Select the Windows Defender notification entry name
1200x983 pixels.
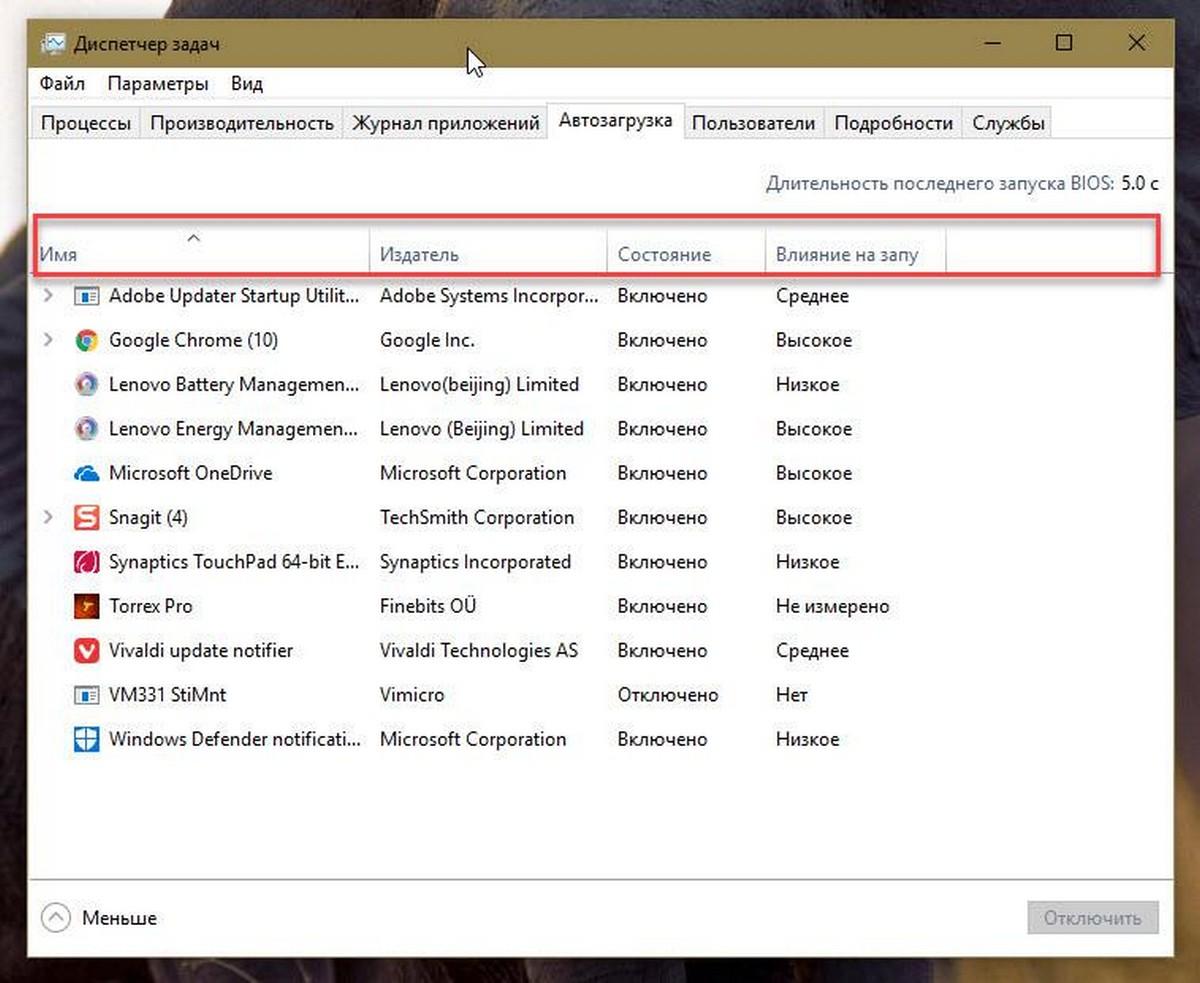click(235, 739)
